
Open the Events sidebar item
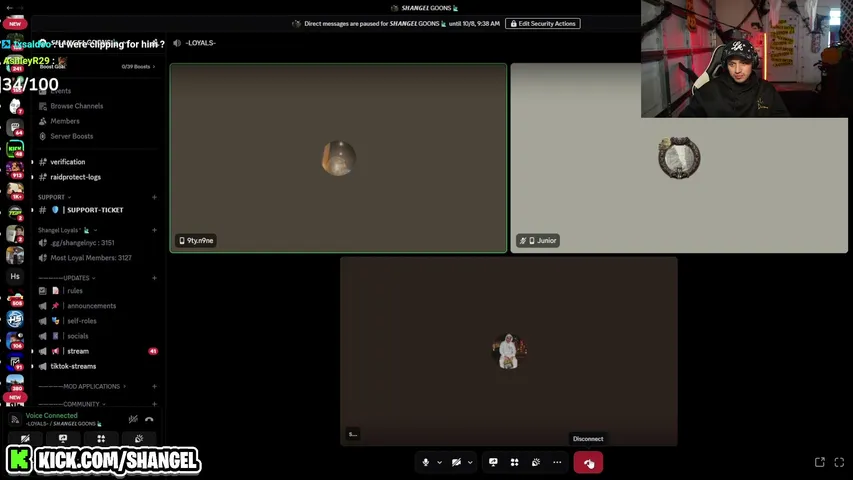(x=60, y=91)
